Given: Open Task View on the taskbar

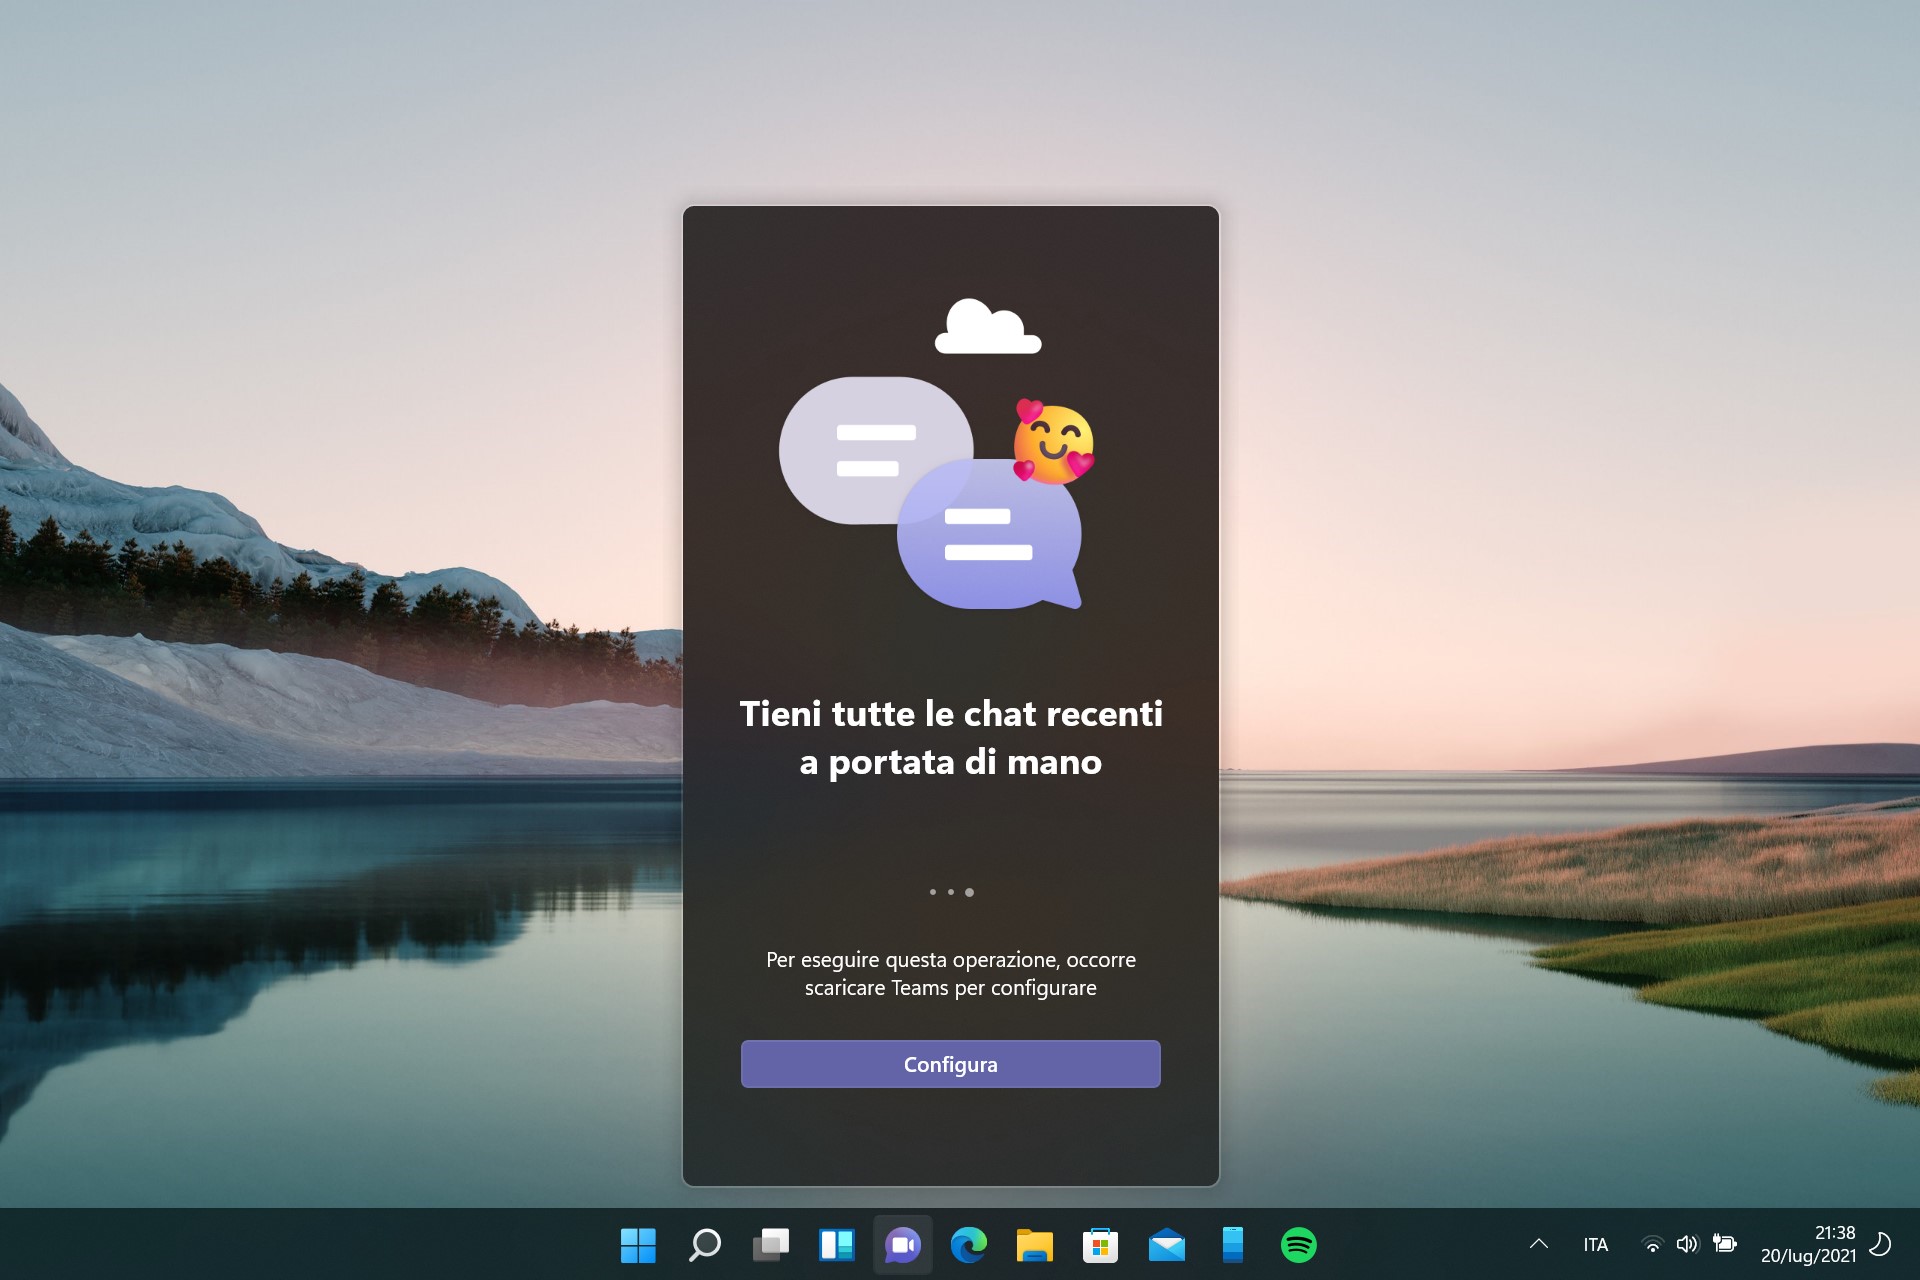Looking at the screenshot, I should (770, 1245).
